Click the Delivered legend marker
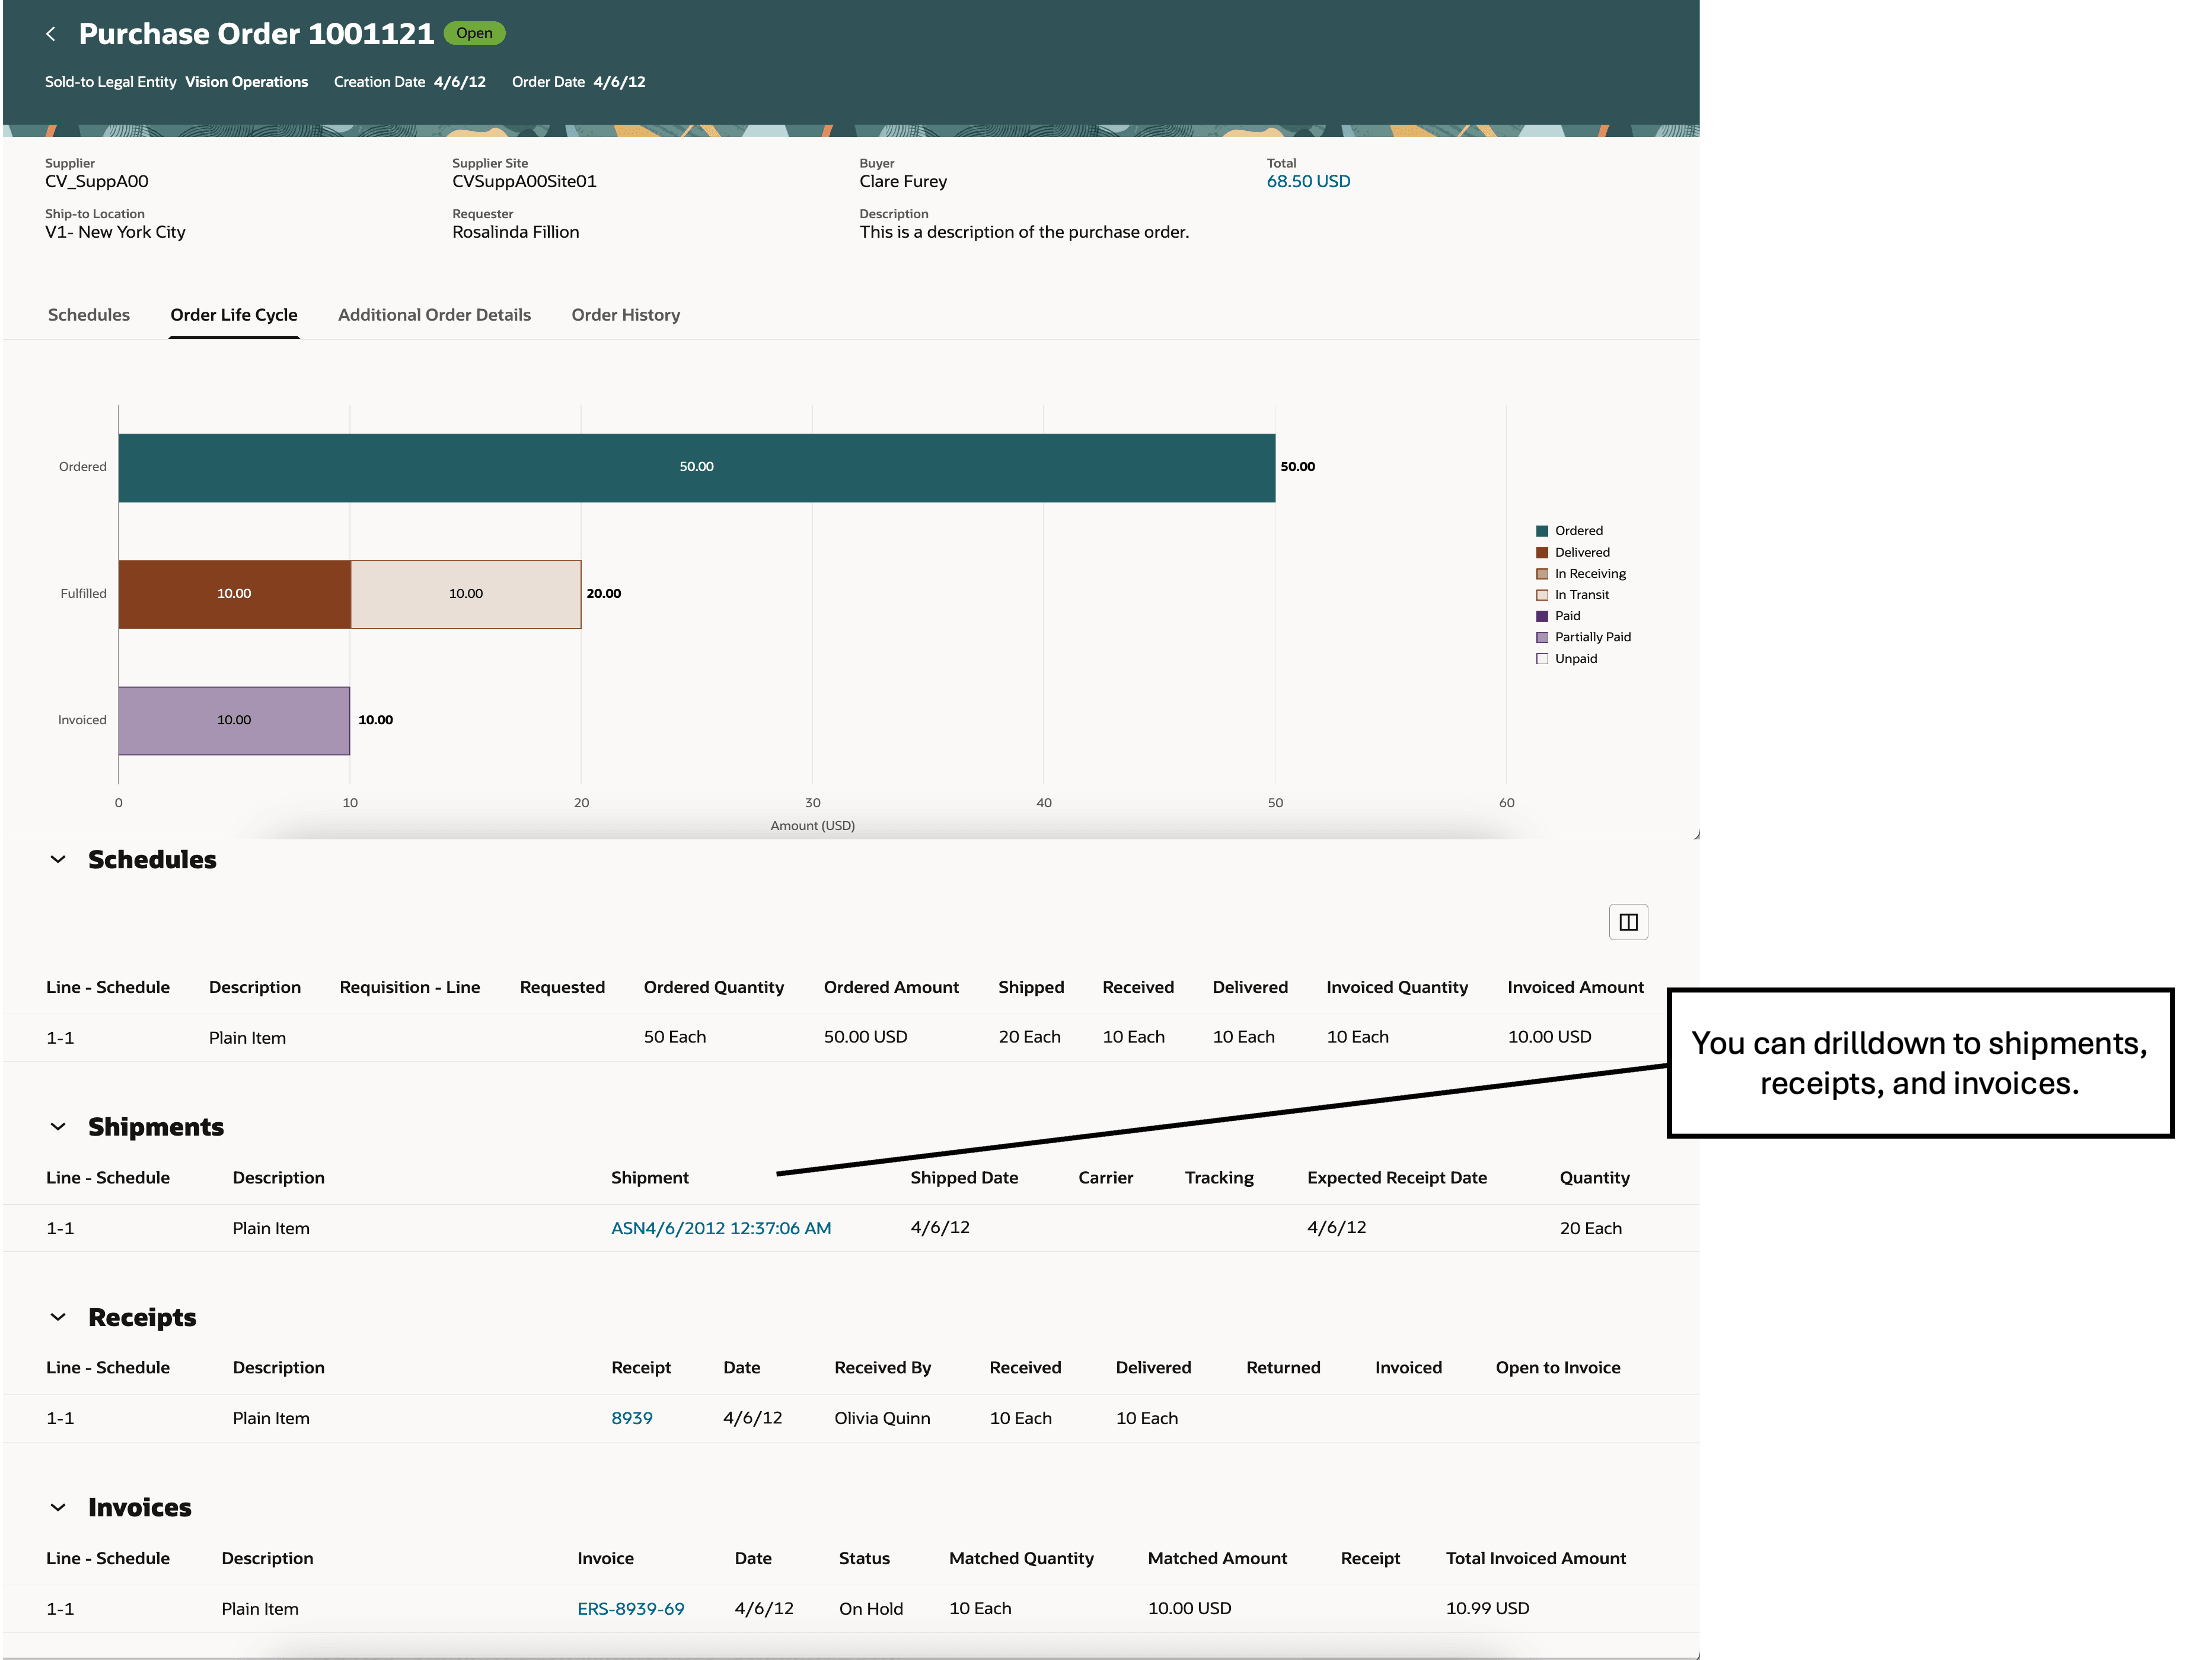This screenshot has width=2186, height=1660. (1541, 553)
